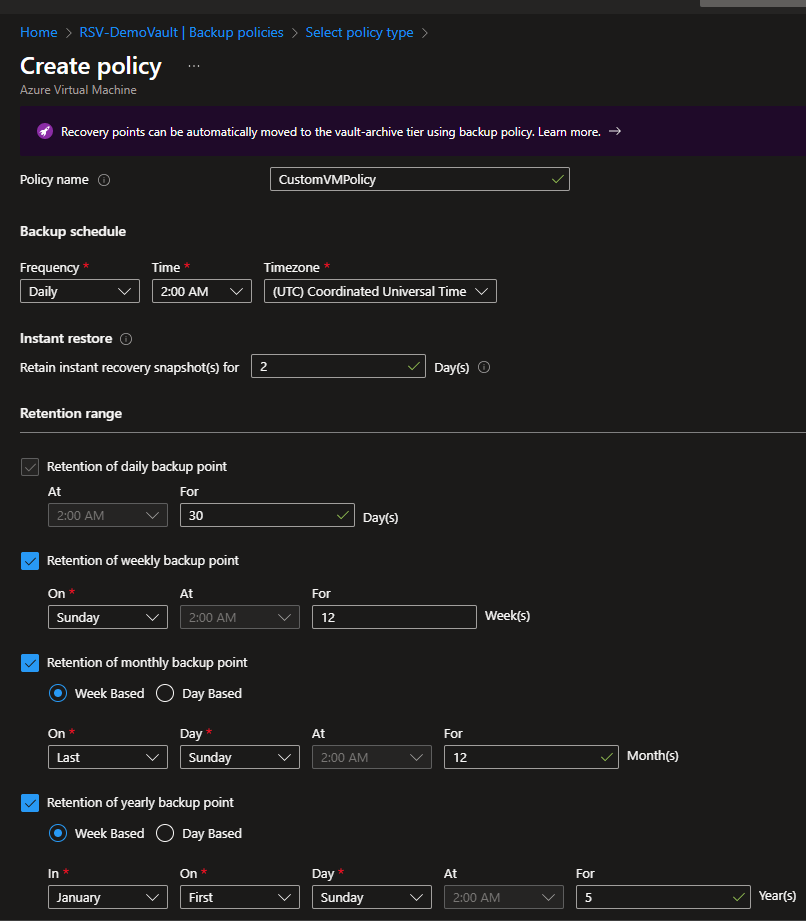Go to Home in the breadcrumb
The image size is (806, 921).
[39, 32]
